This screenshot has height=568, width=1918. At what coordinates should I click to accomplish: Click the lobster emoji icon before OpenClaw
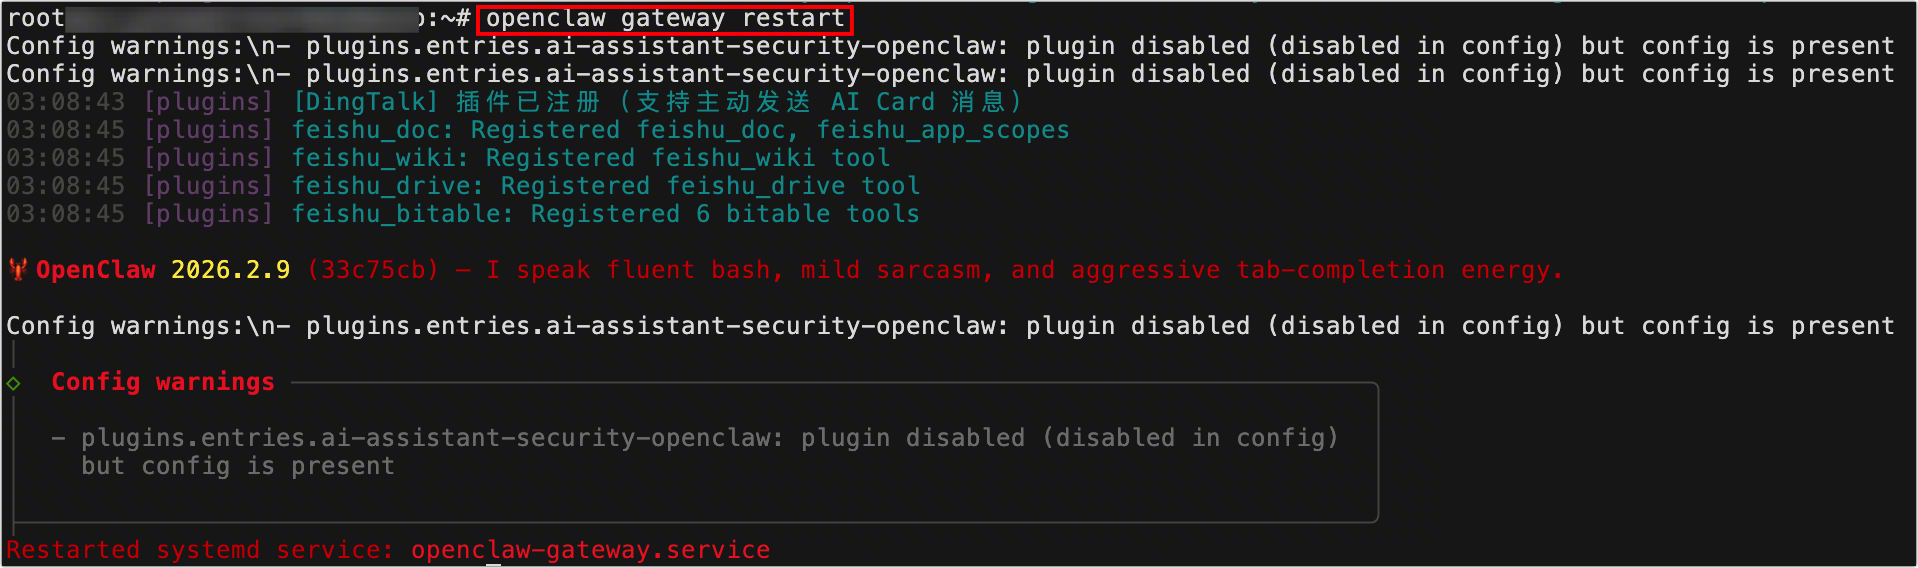[x=18, y=270]
